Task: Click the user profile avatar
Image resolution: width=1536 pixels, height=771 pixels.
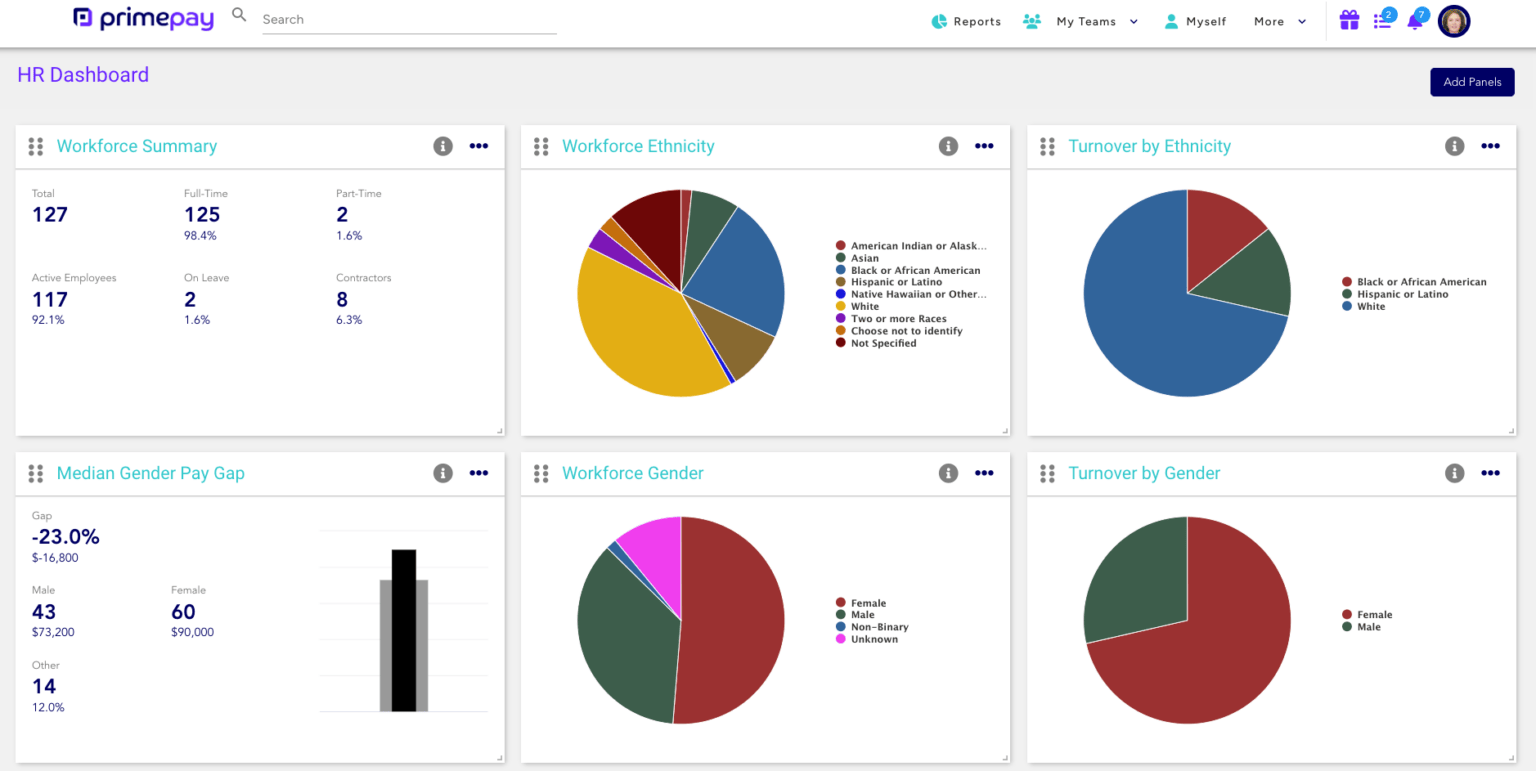Action: pos(1453,21)
